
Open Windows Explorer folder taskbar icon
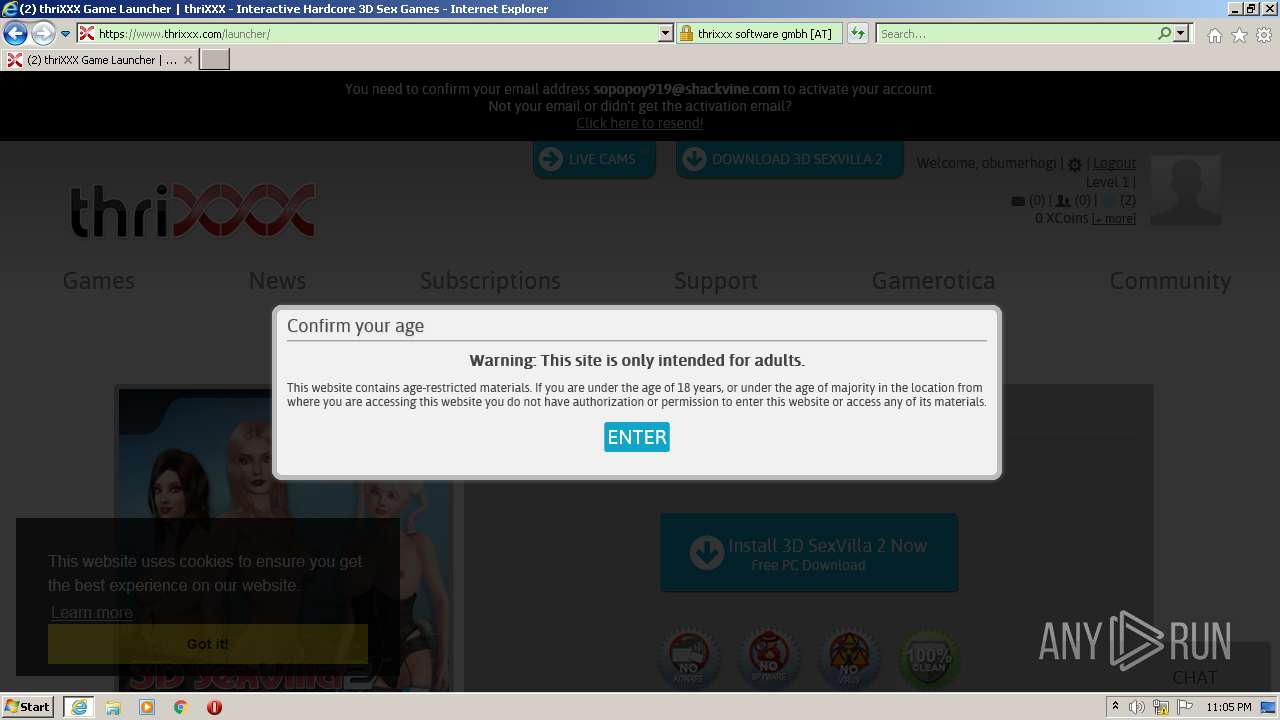tap(113, 707)
